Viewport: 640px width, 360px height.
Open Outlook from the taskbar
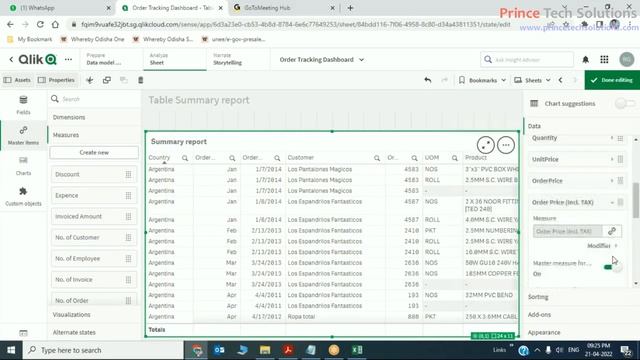pos(219,350)
